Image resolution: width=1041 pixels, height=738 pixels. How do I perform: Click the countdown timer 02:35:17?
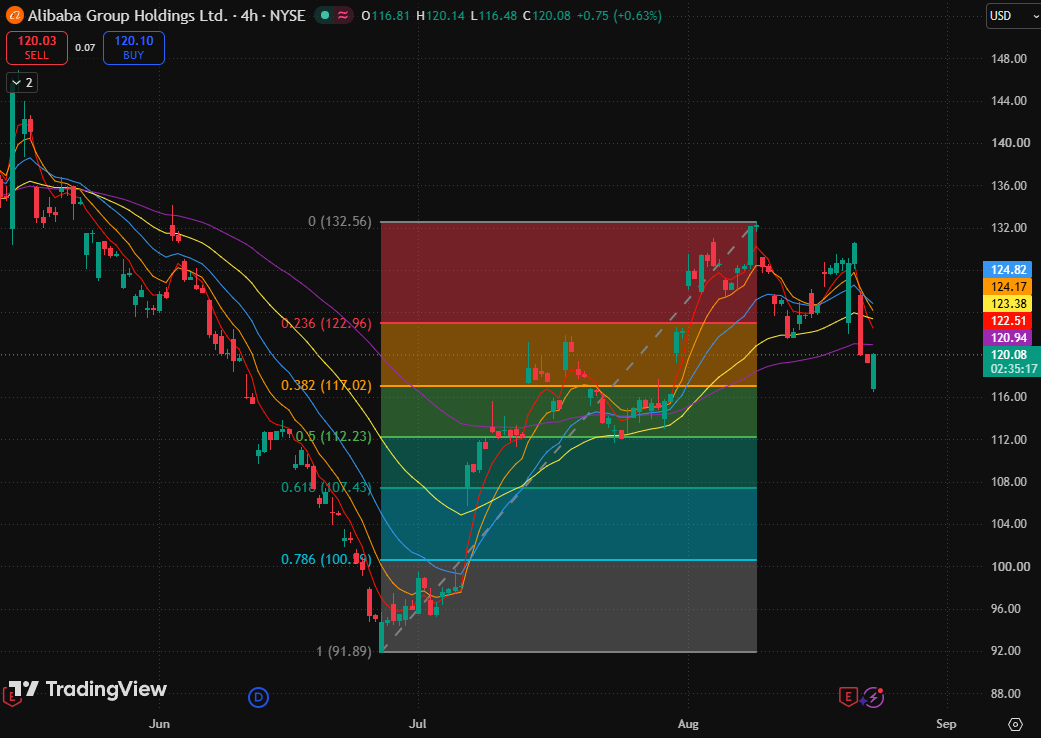click(x=1013, y=369)
